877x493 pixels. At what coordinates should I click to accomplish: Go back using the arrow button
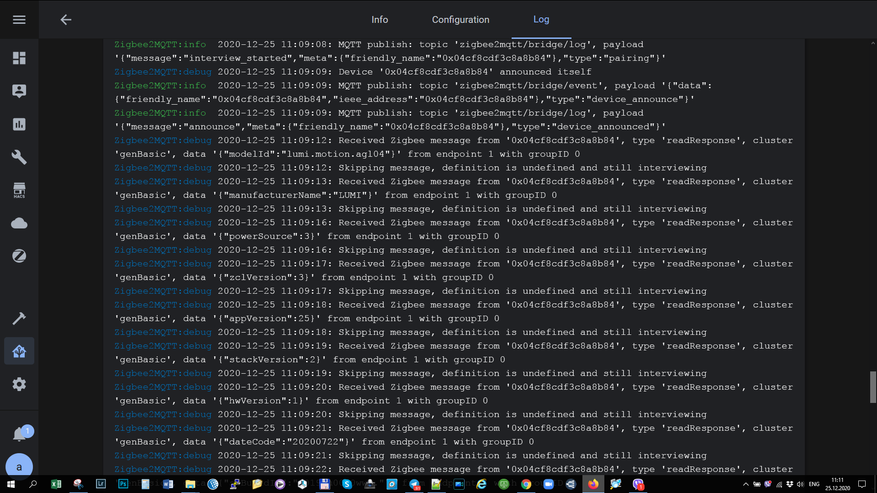(x=66, y=20)
